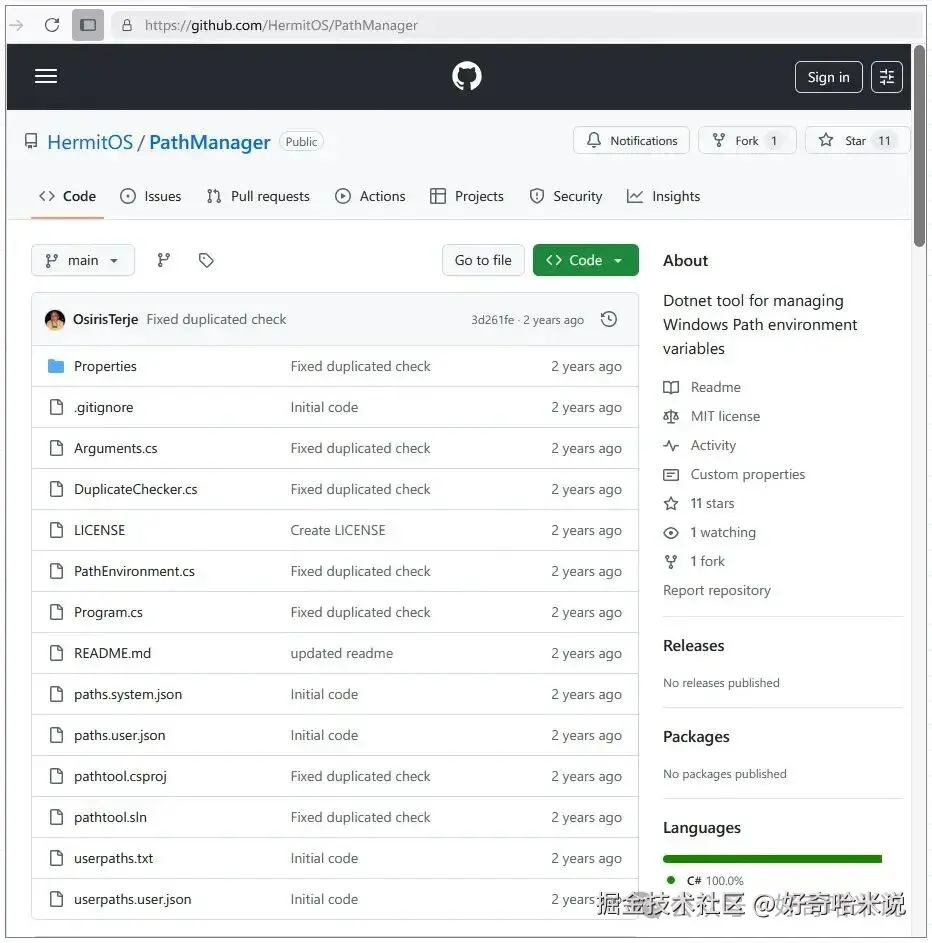This screenshot has height=943, width=932.
Task: Click the book icon beside Readme
Action: click(x=671, y=387)
